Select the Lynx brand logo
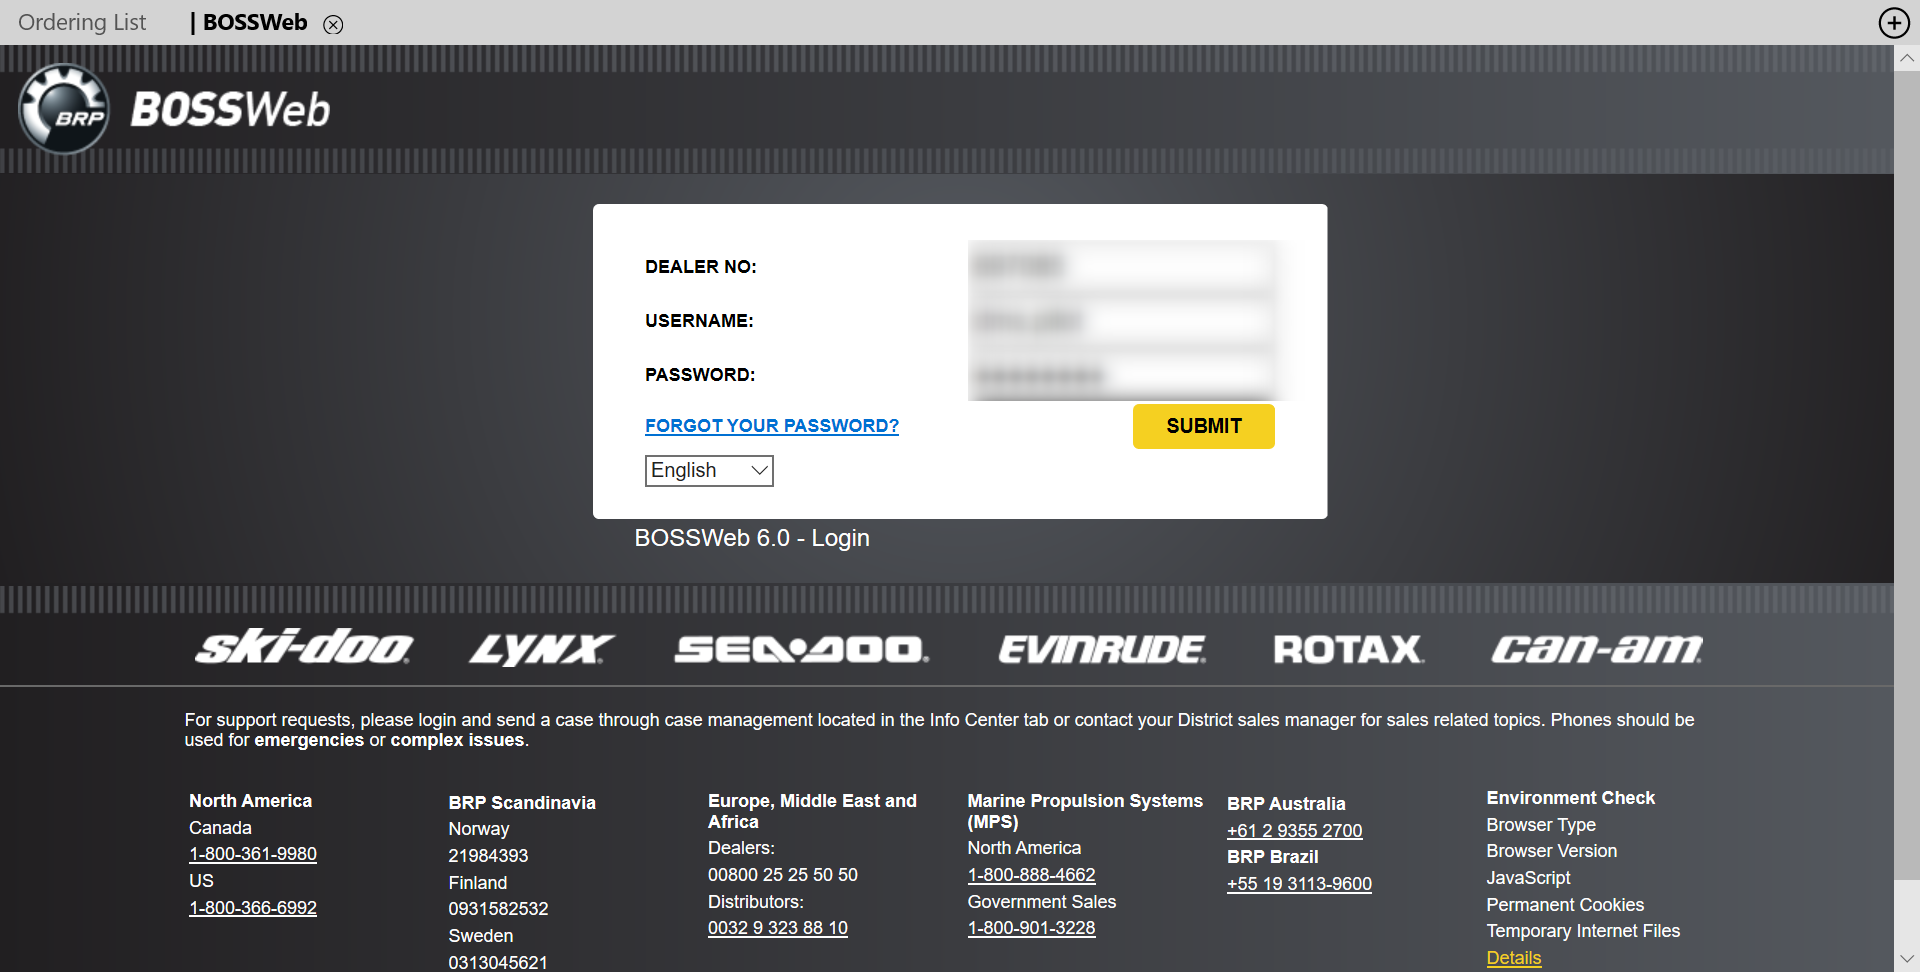1920x972 pixels. tap(540, 648)
